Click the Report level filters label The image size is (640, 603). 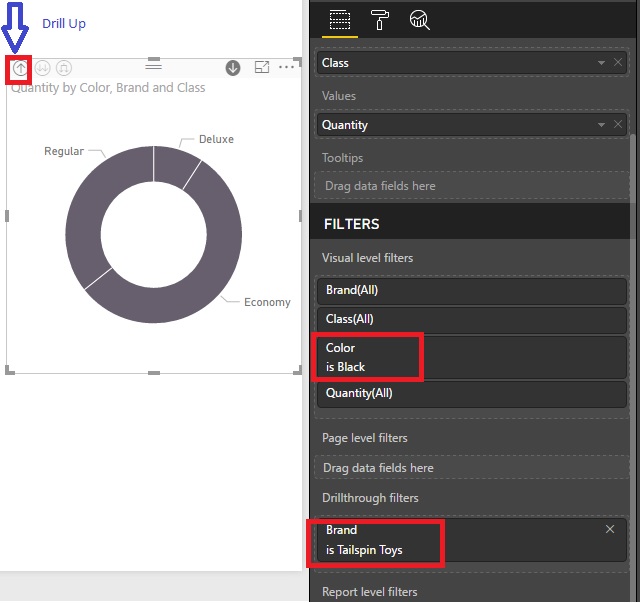point(369,592)
